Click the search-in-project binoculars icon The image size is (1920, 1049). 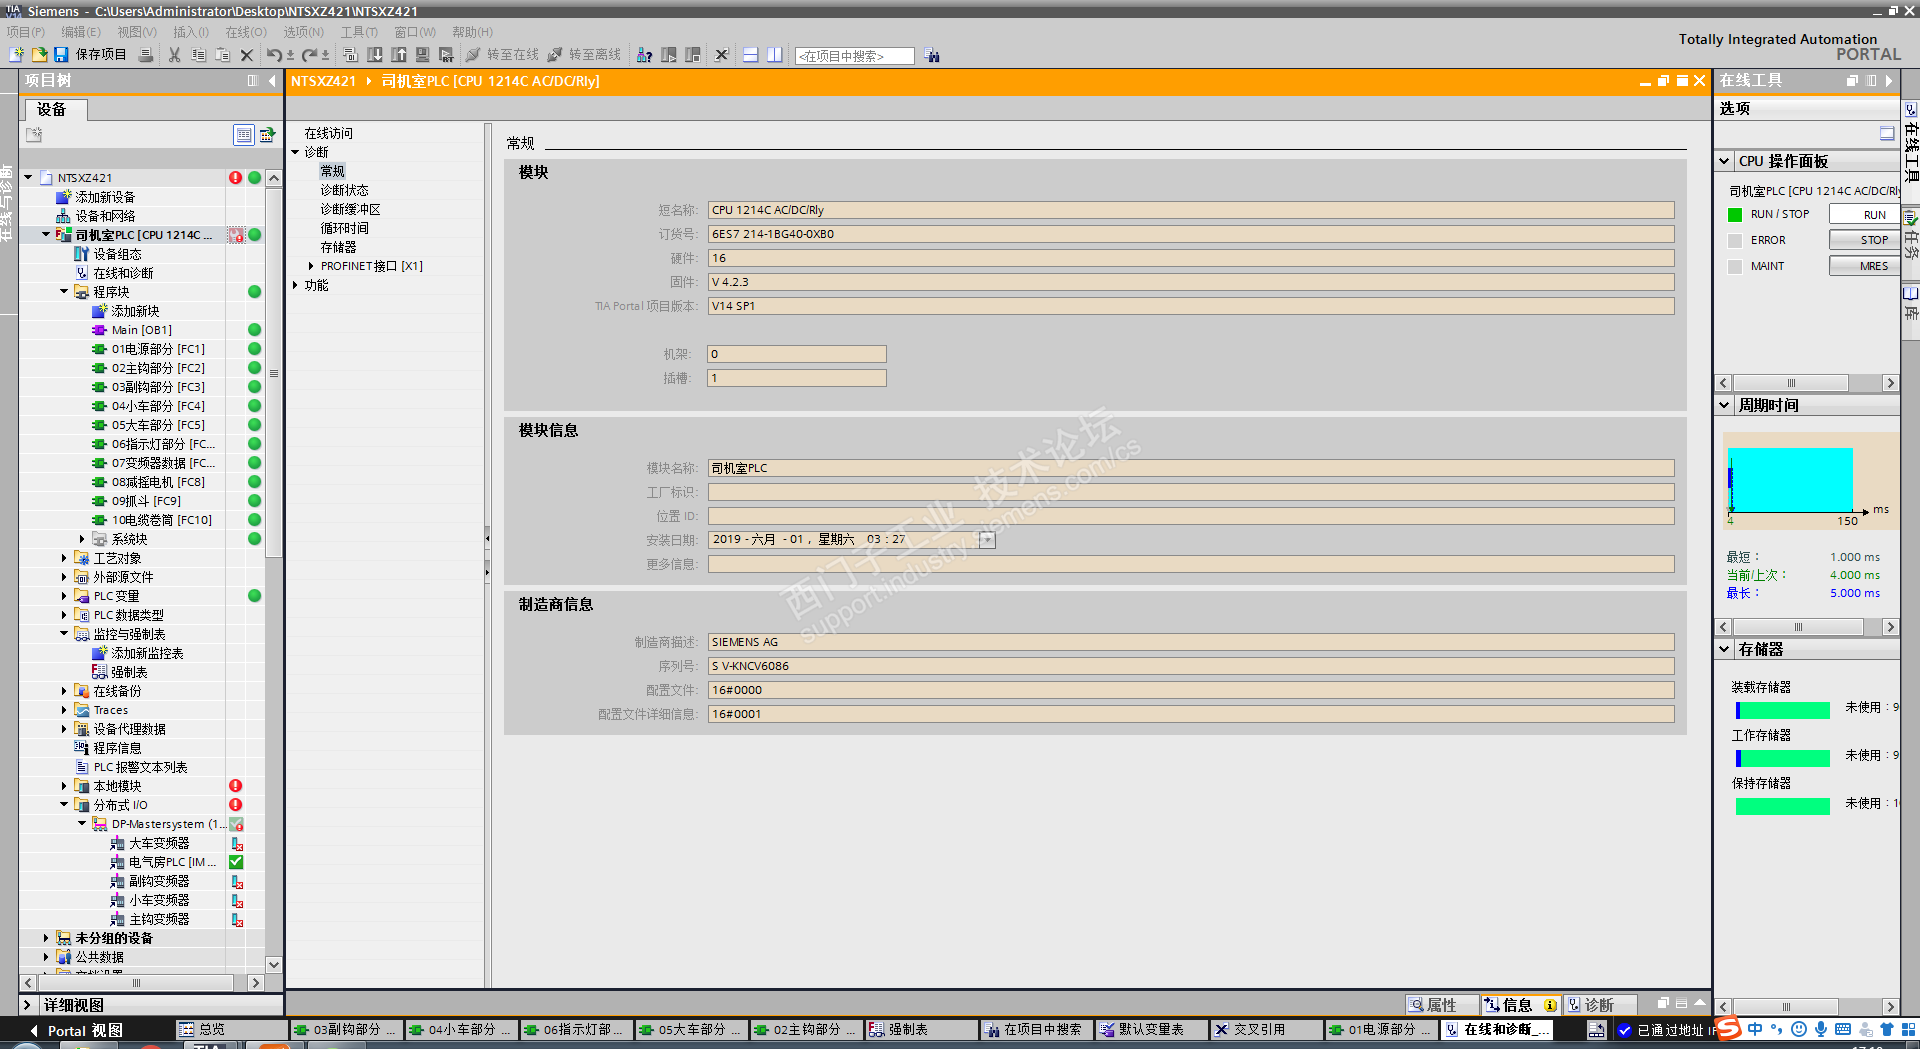(933, 56)
